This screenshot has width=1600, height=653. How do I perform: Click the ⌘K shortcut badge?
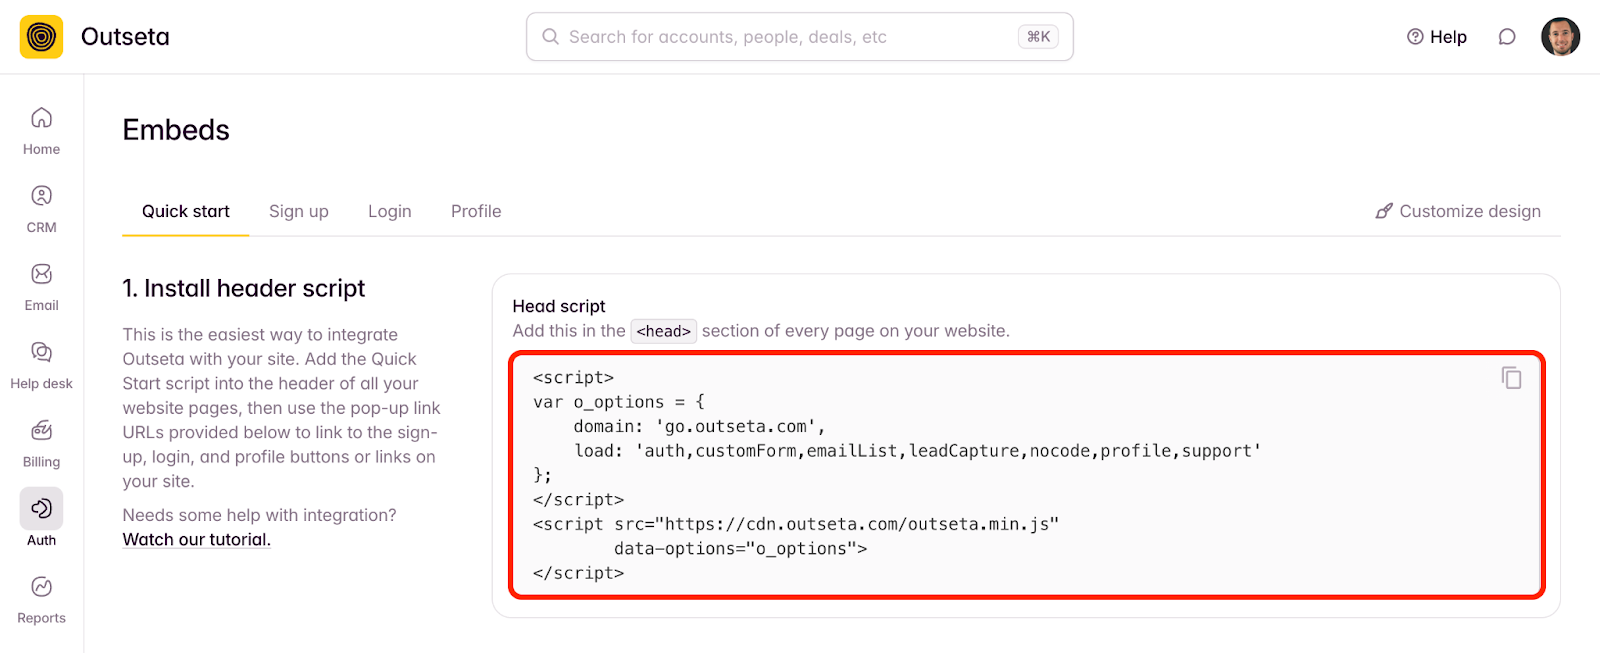[x=1039, y=37]
